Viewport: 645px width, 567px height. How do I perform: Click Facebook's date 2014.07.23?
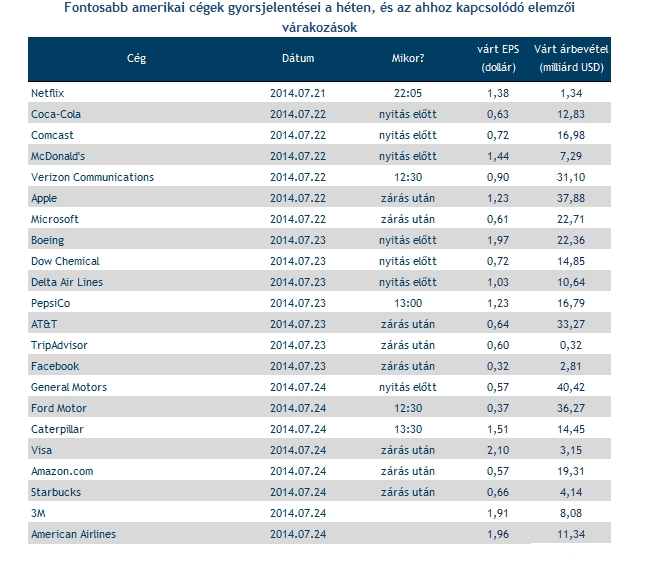tap(298, 366)
